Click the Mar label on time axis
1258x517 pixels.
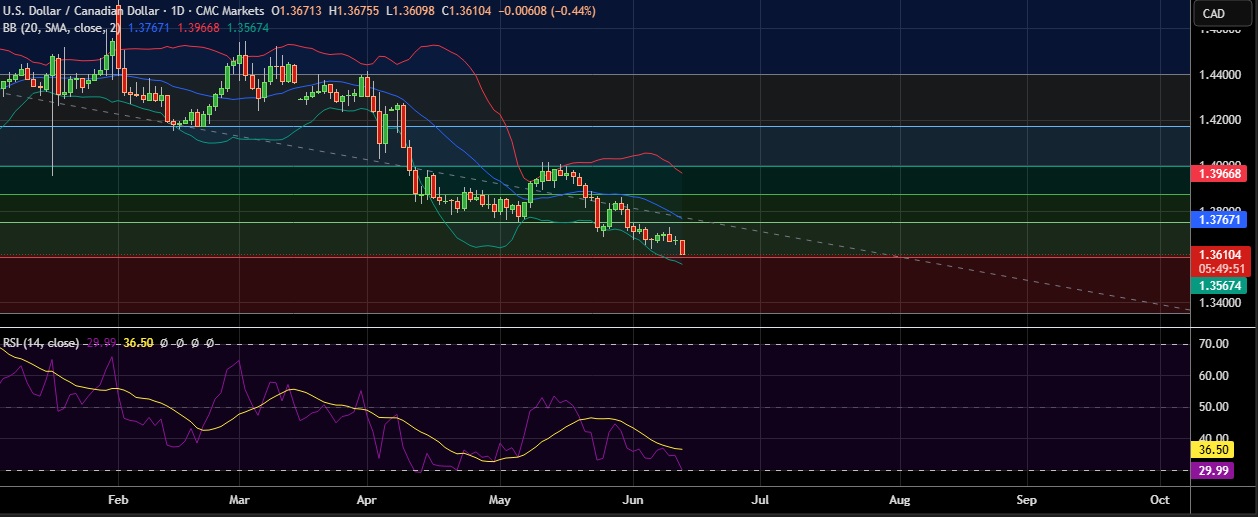239,498
